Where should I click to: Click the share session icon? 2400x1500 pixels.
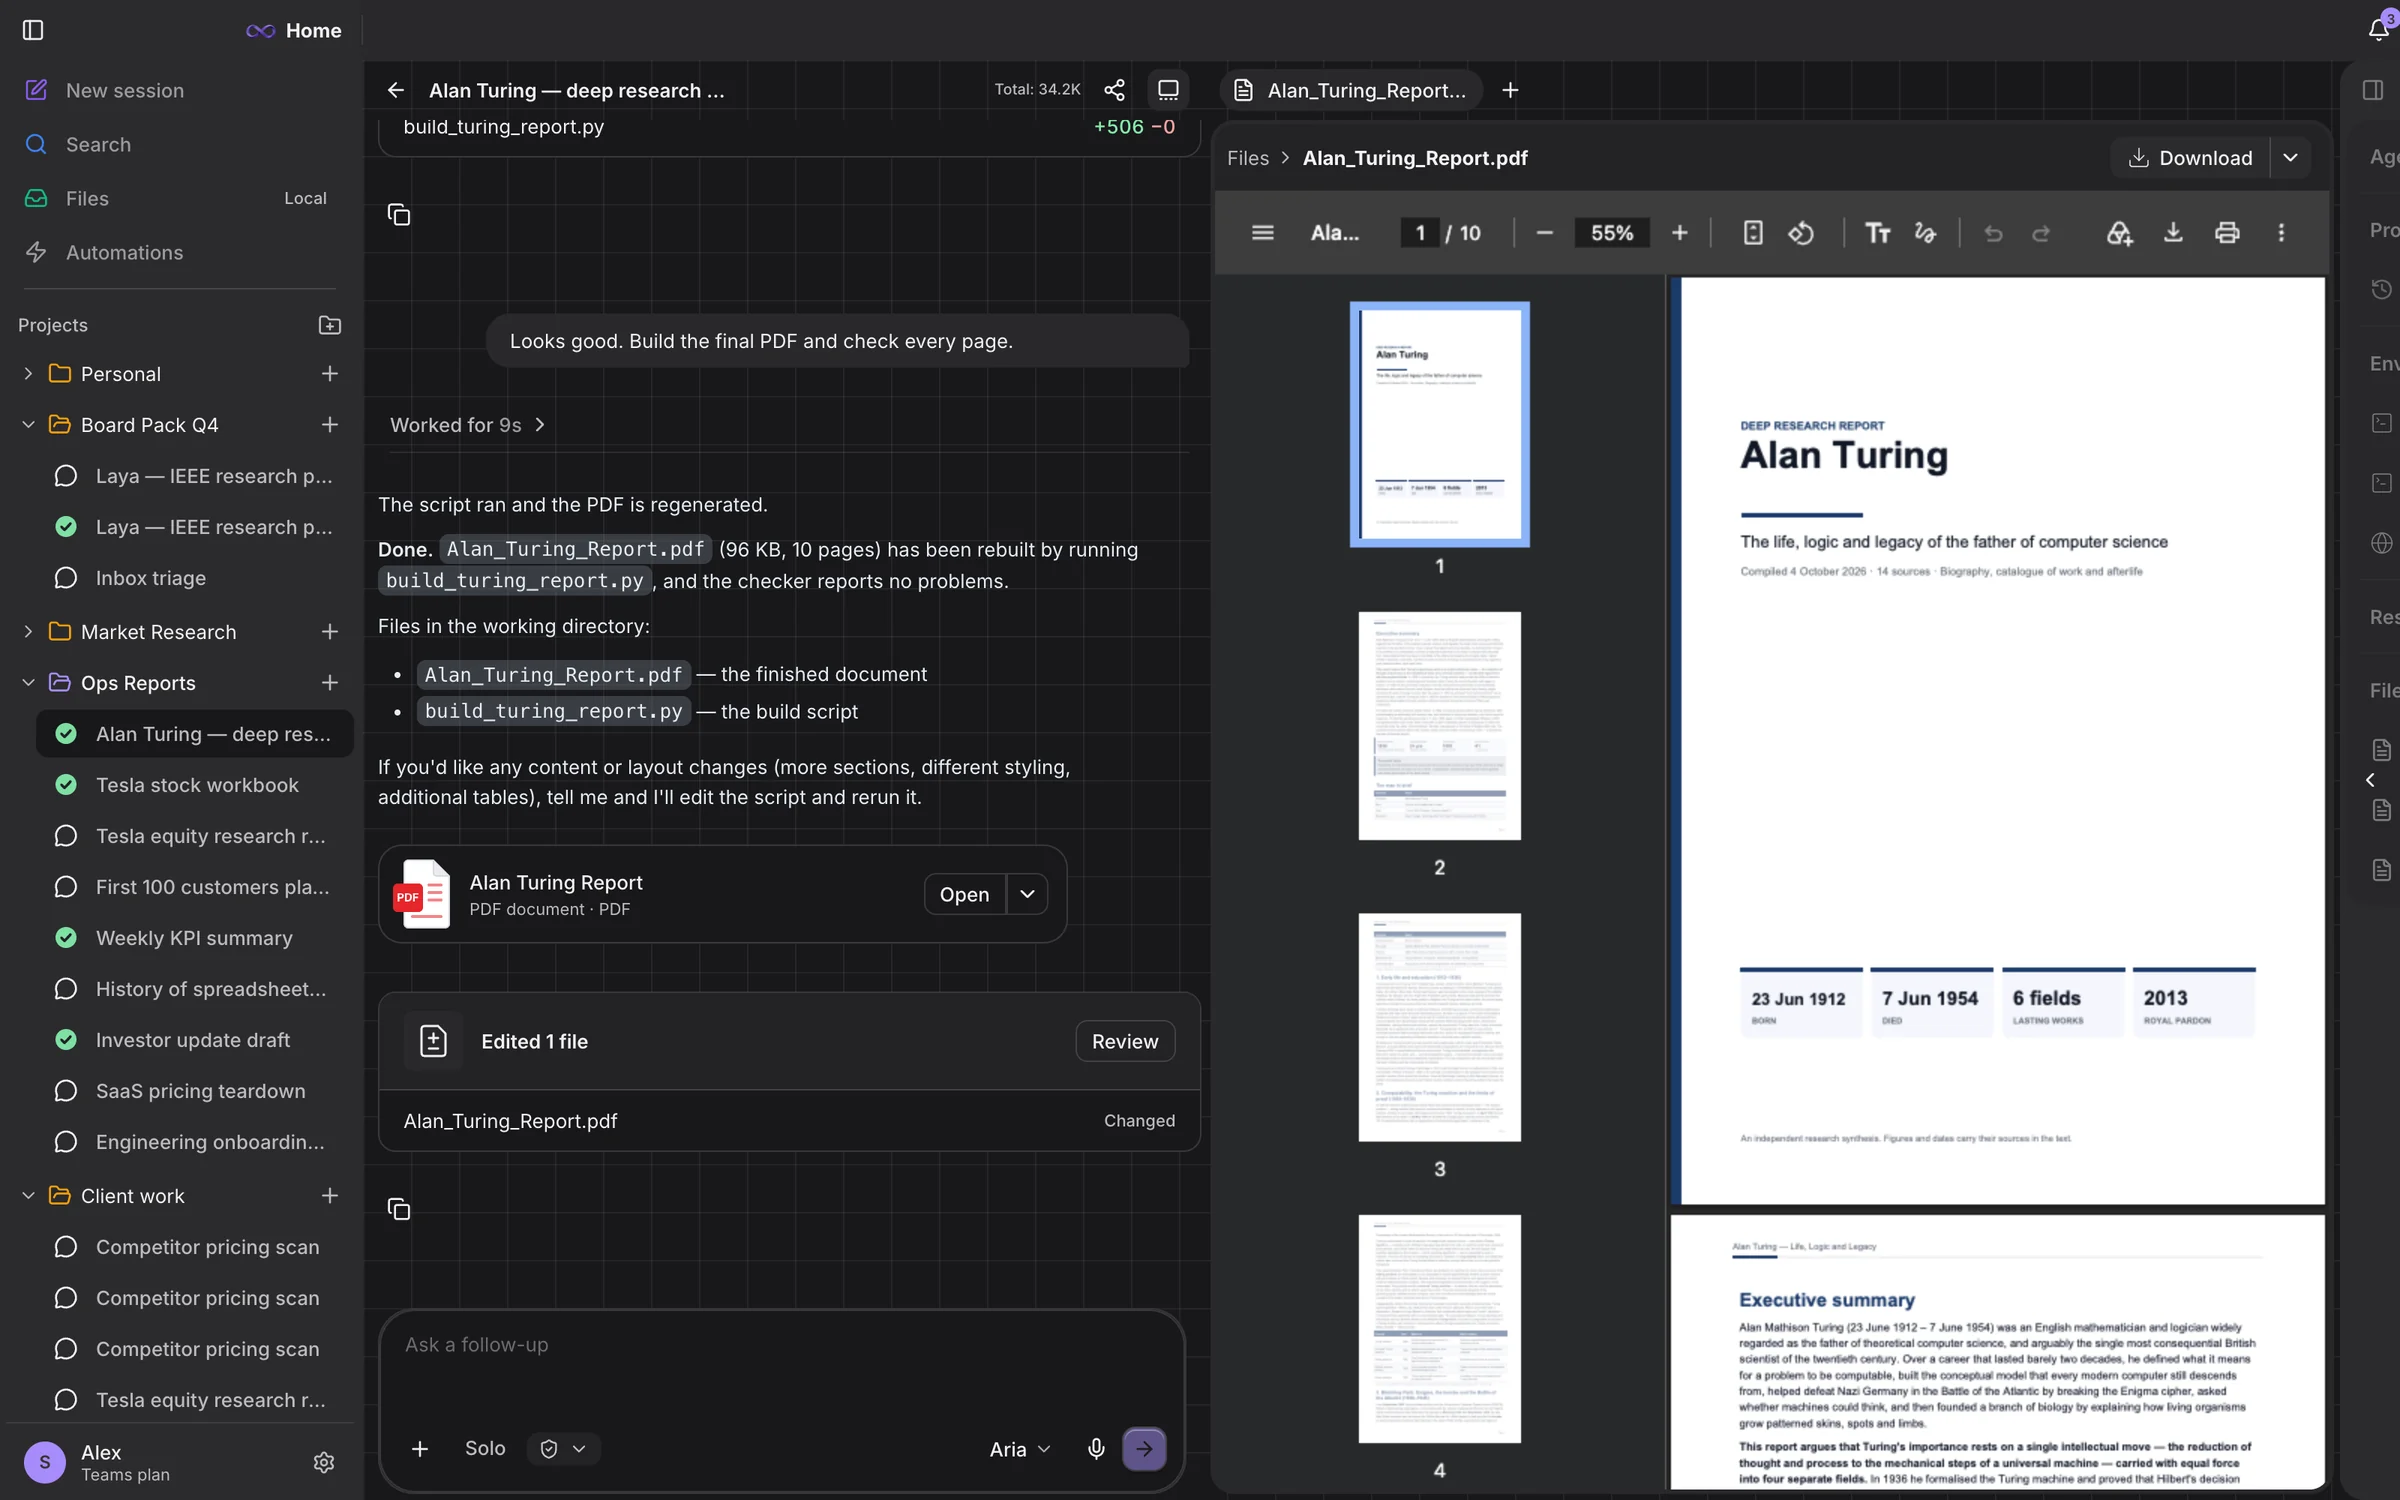(x=1114, y=90)
